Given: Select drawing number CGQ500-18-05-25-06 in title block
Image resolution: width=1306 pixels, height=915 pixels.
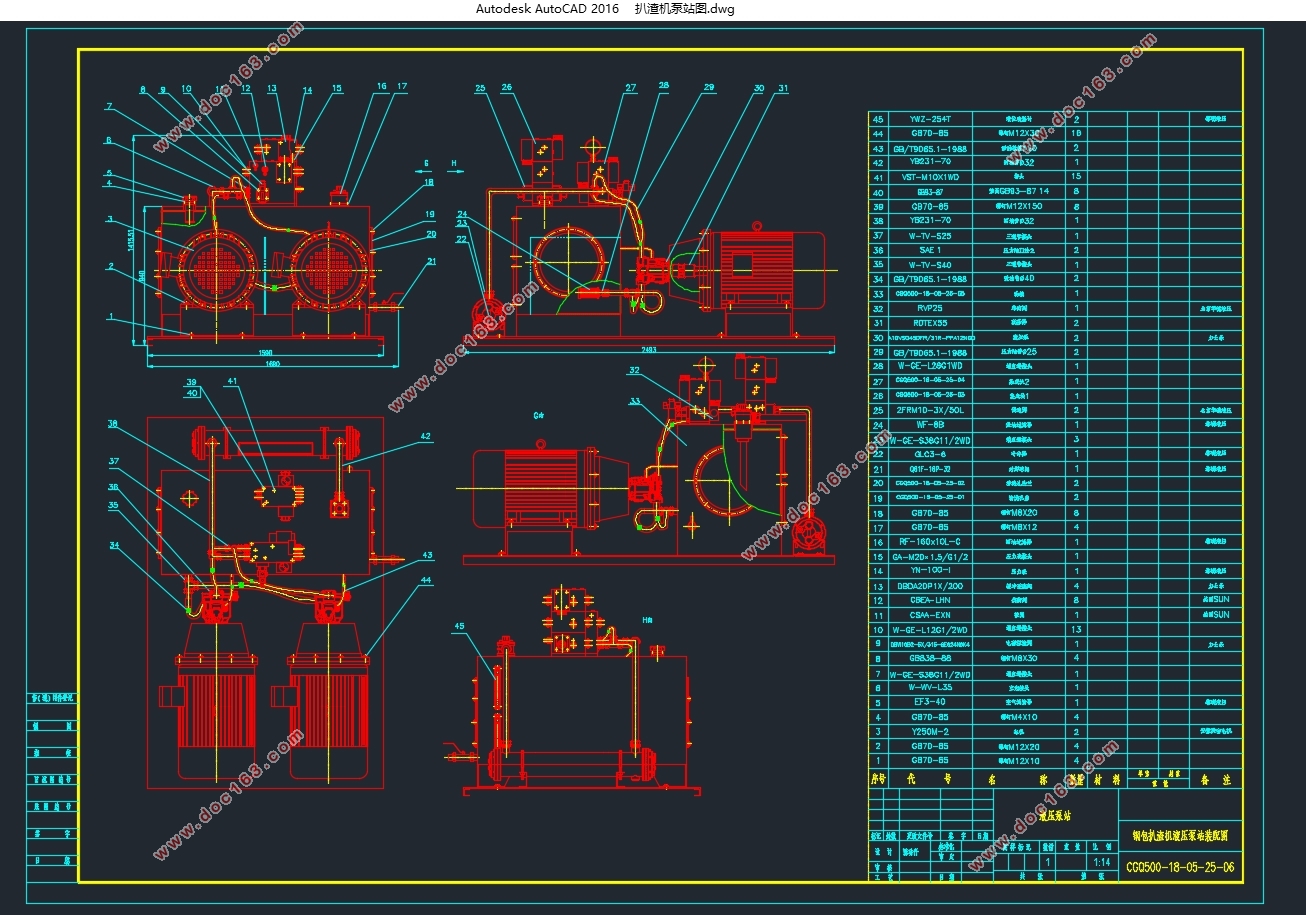Looking at the screenshot, I should pyautogui.click(x=1180, y=868).
